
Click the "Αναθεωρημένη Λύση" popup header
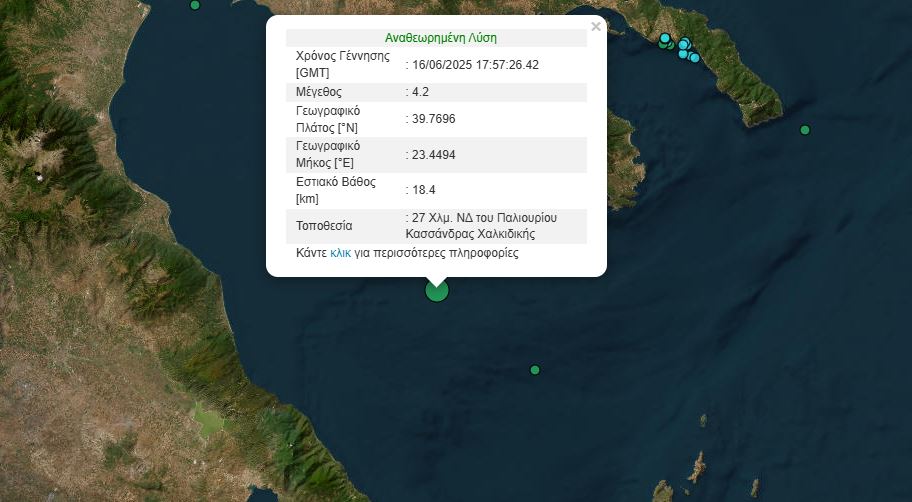coord(441,38)
